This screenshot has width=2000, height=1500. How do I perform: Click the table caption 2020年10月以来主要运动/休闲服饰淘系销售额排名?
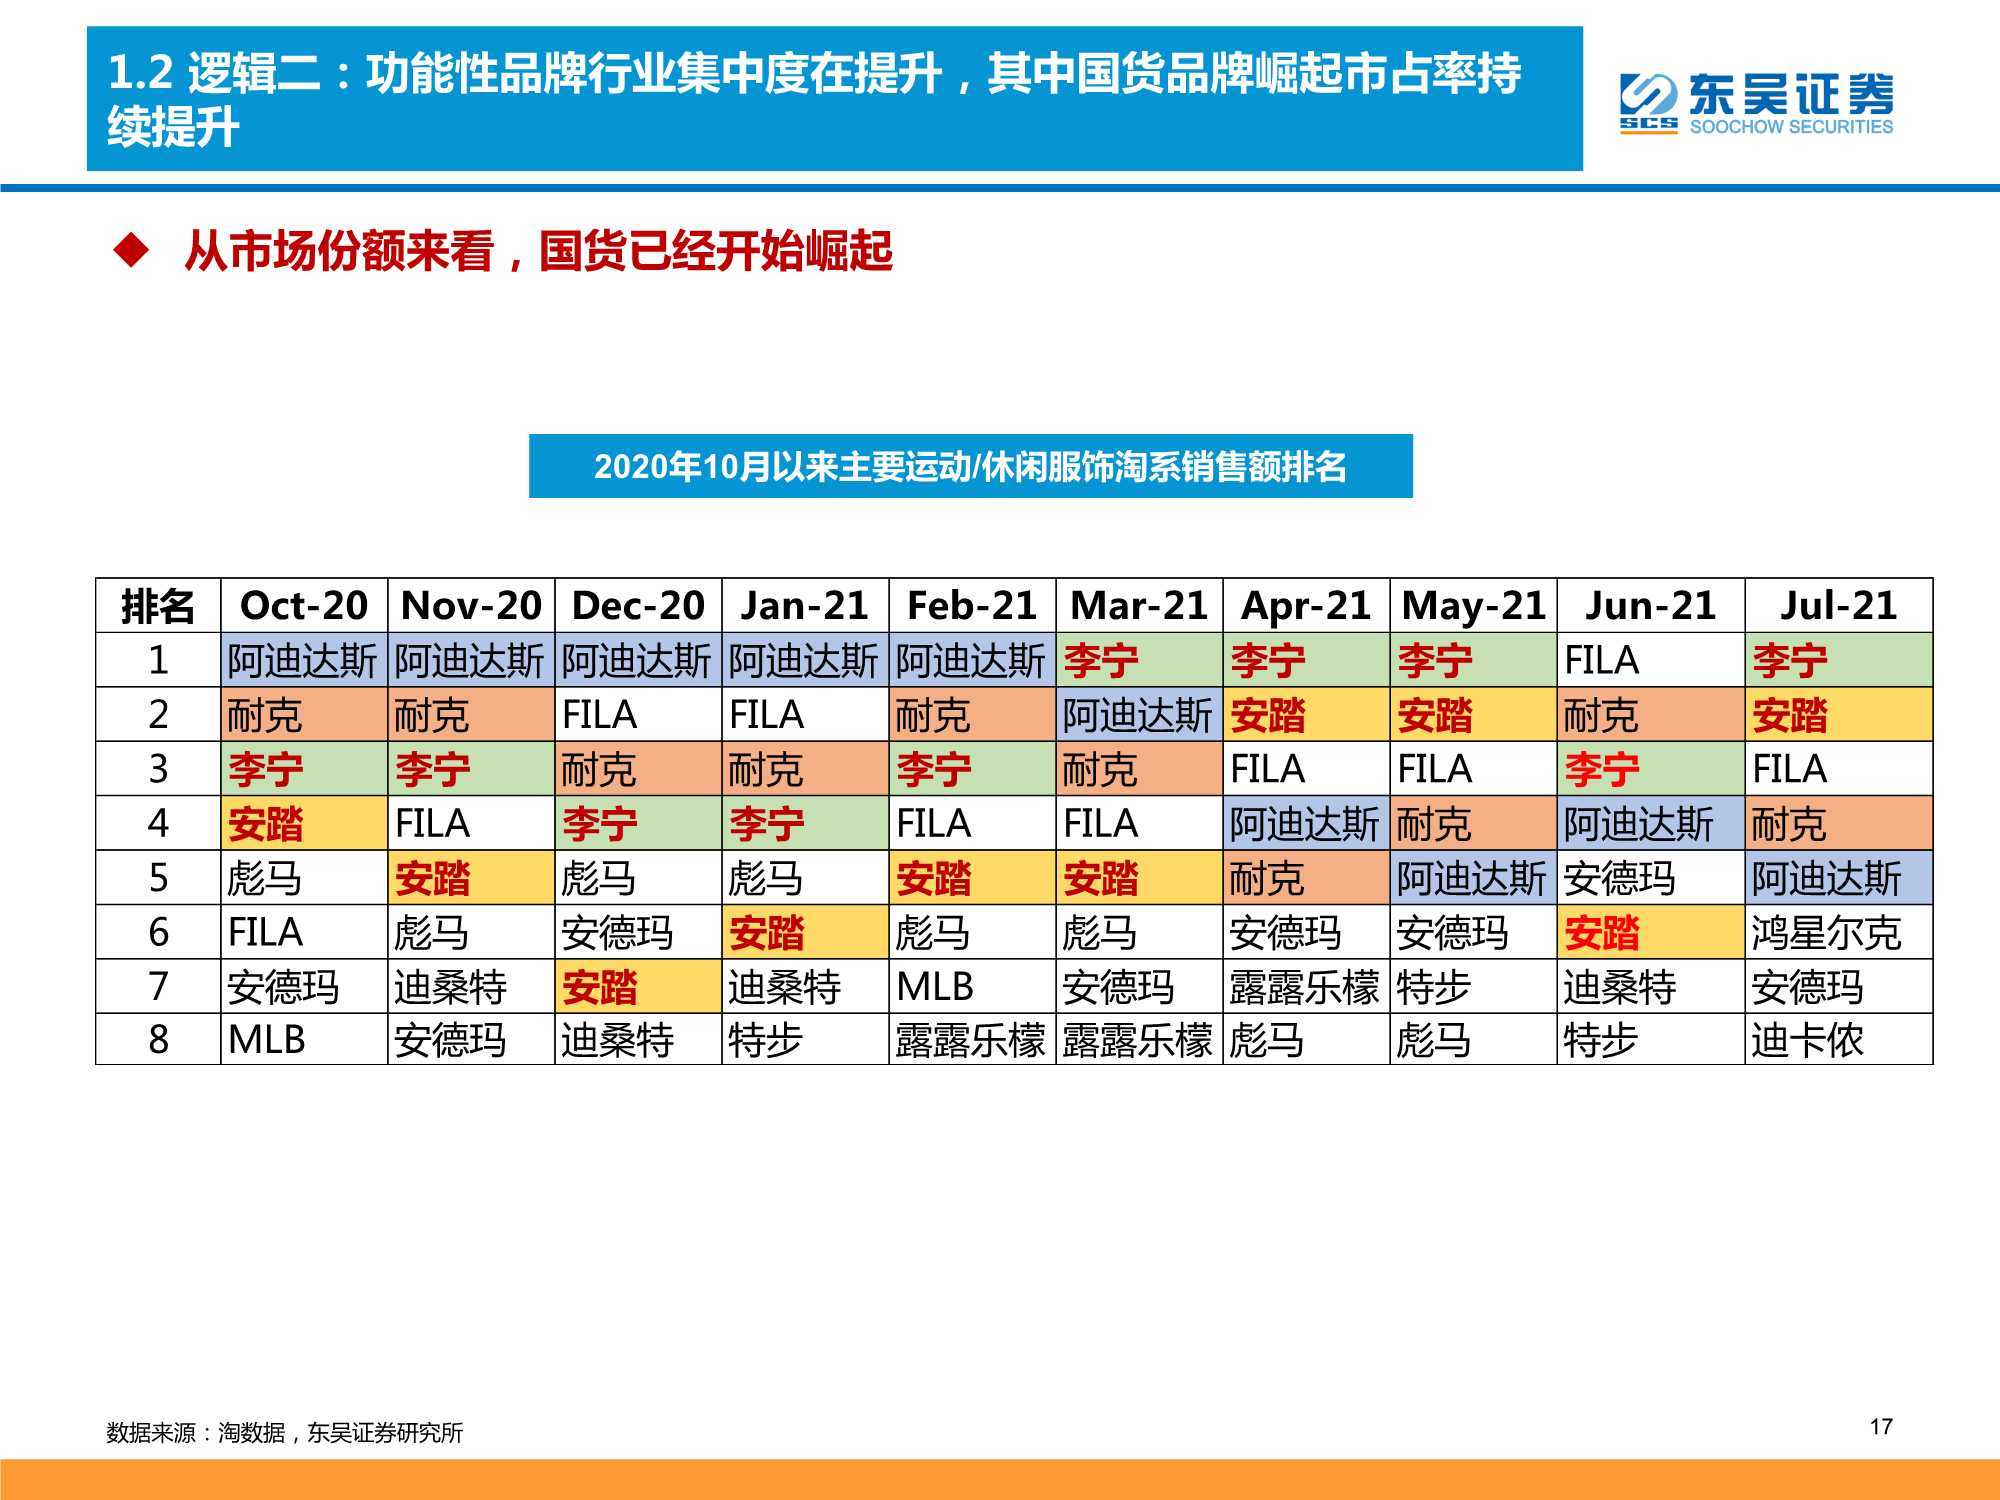(x=970, y=466)
